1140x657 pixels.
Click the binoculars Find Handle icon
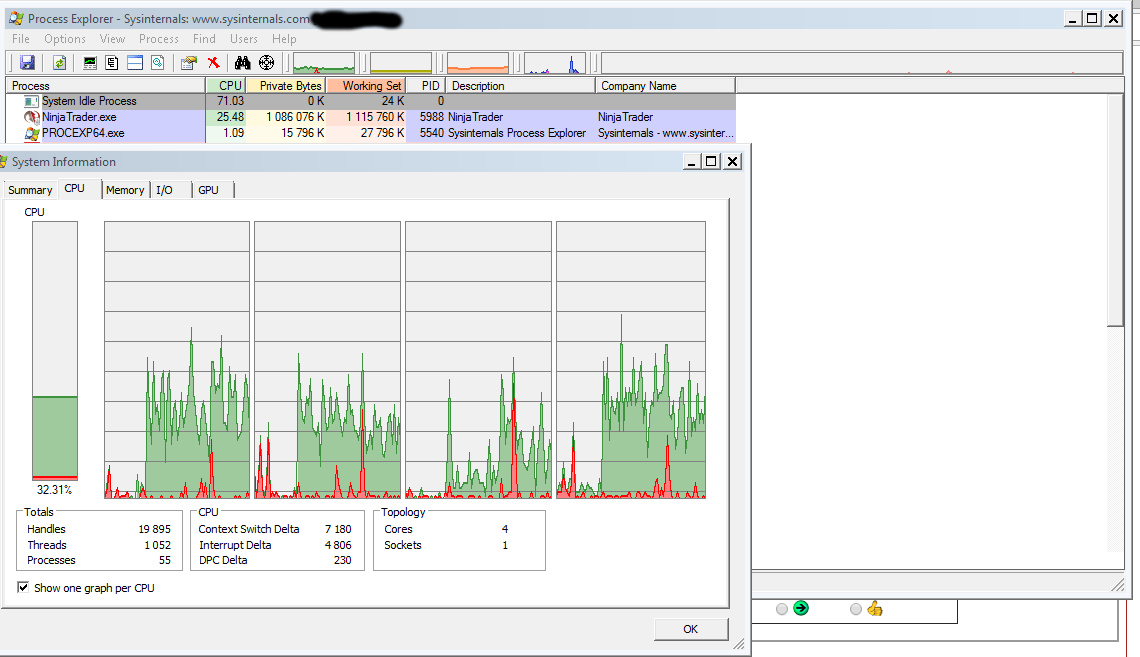[x=242, y=63]
